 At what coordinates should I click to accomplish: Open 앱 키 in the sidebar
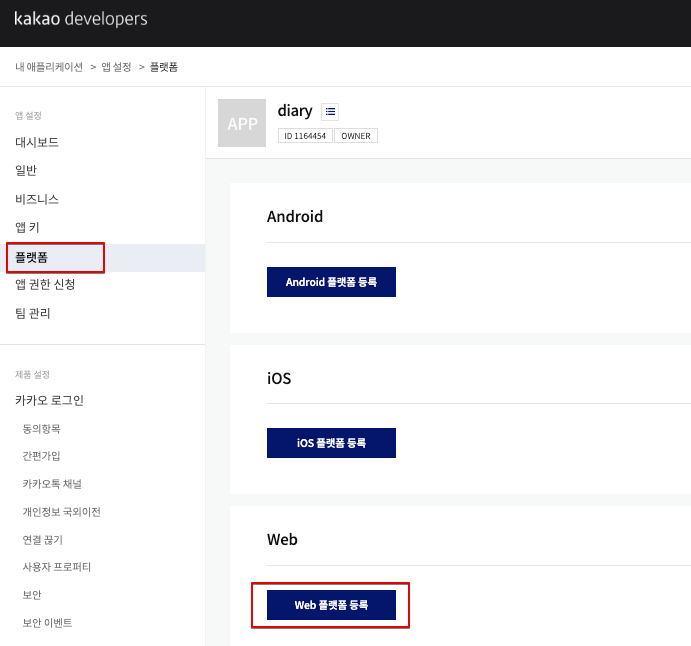pos(27,227)
